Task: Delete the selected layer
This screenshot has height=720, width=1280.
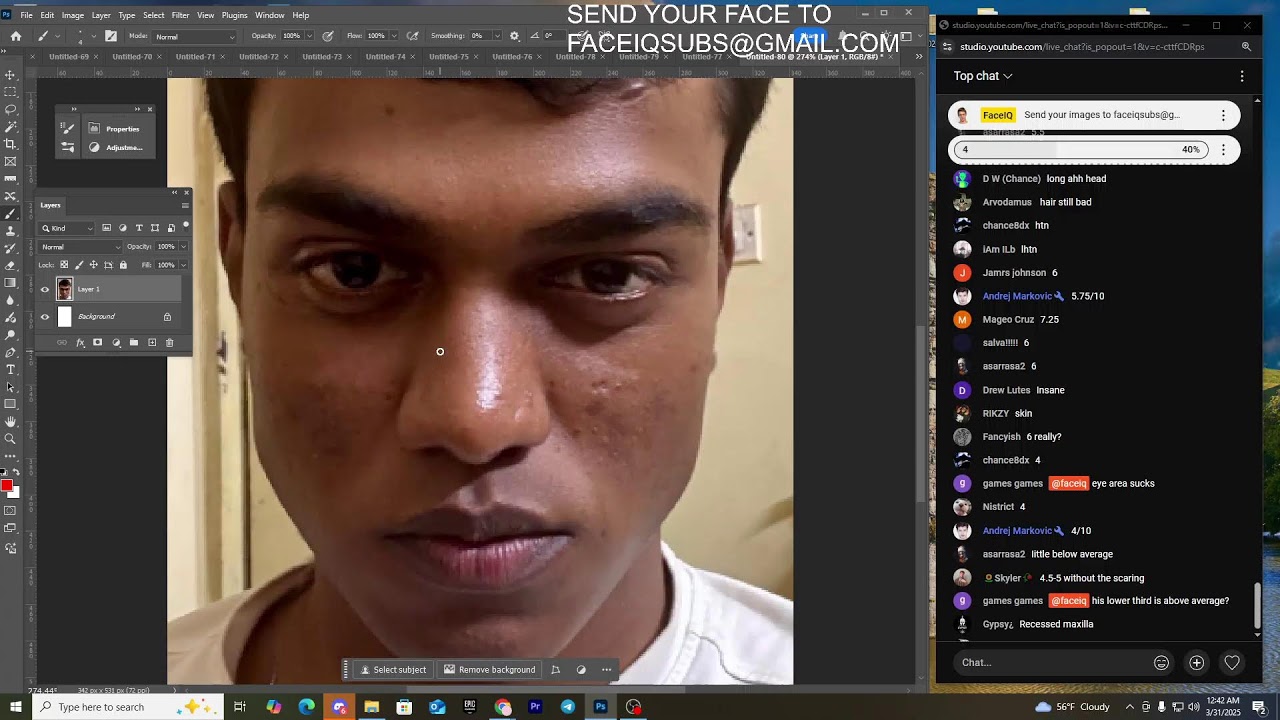Action: click(x=169, y=343)
